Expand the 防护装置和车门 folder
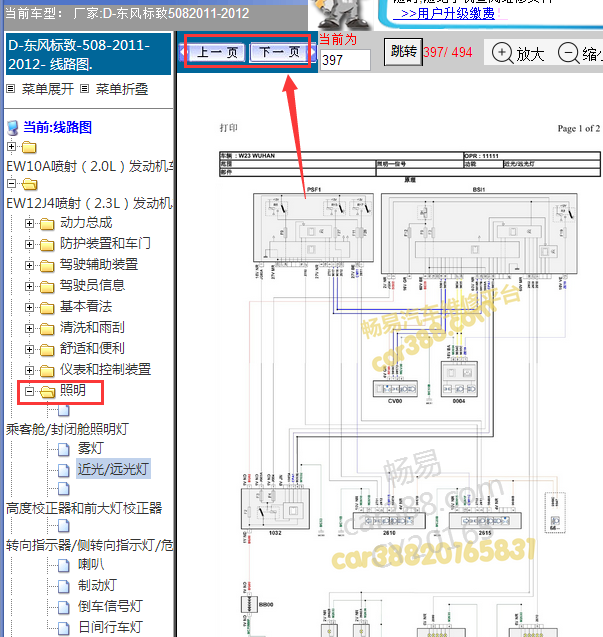 29,244
